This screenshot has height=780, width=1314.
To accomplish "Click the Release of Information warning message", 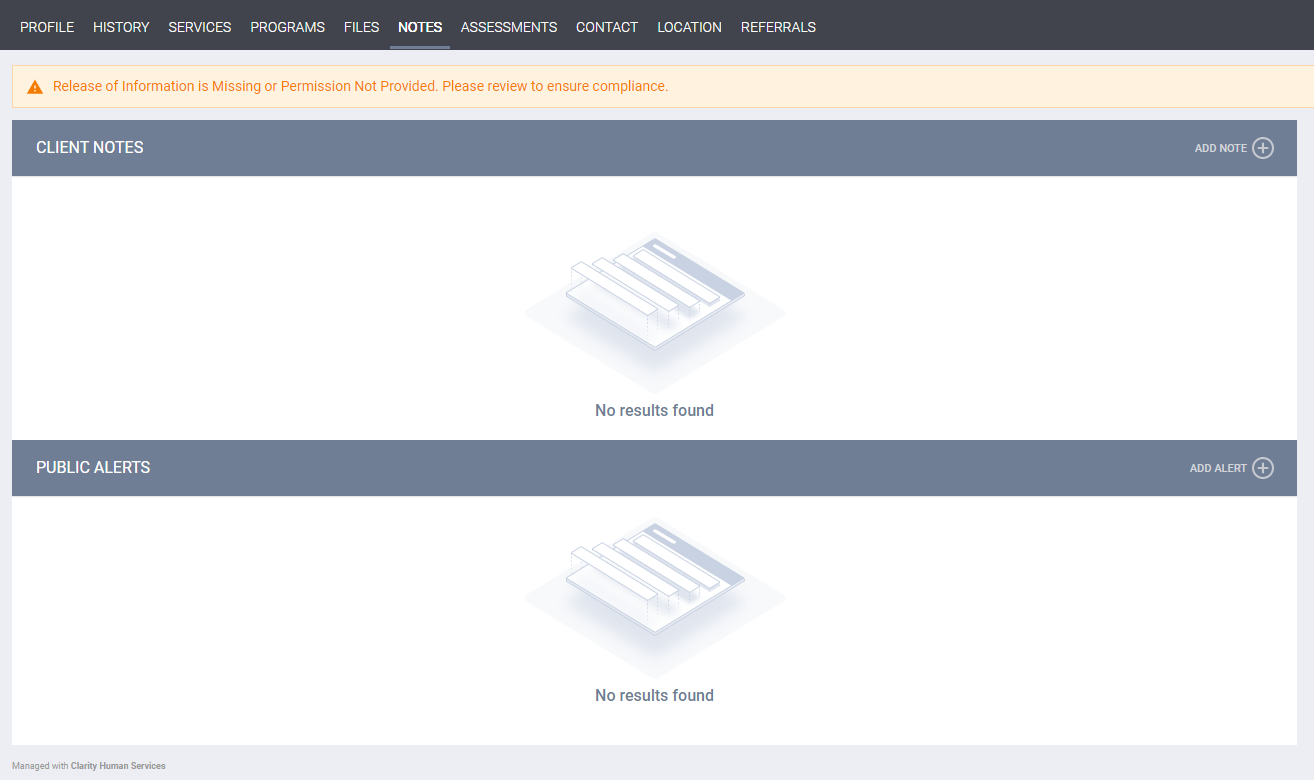I will [360, 86].
